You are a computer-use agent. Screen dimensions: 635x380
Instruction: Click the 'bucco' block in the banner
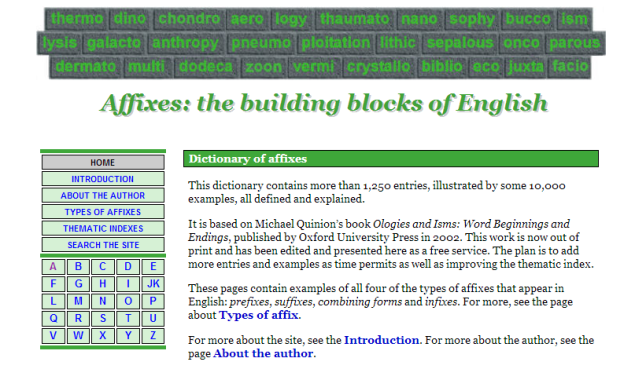[528, 19]
